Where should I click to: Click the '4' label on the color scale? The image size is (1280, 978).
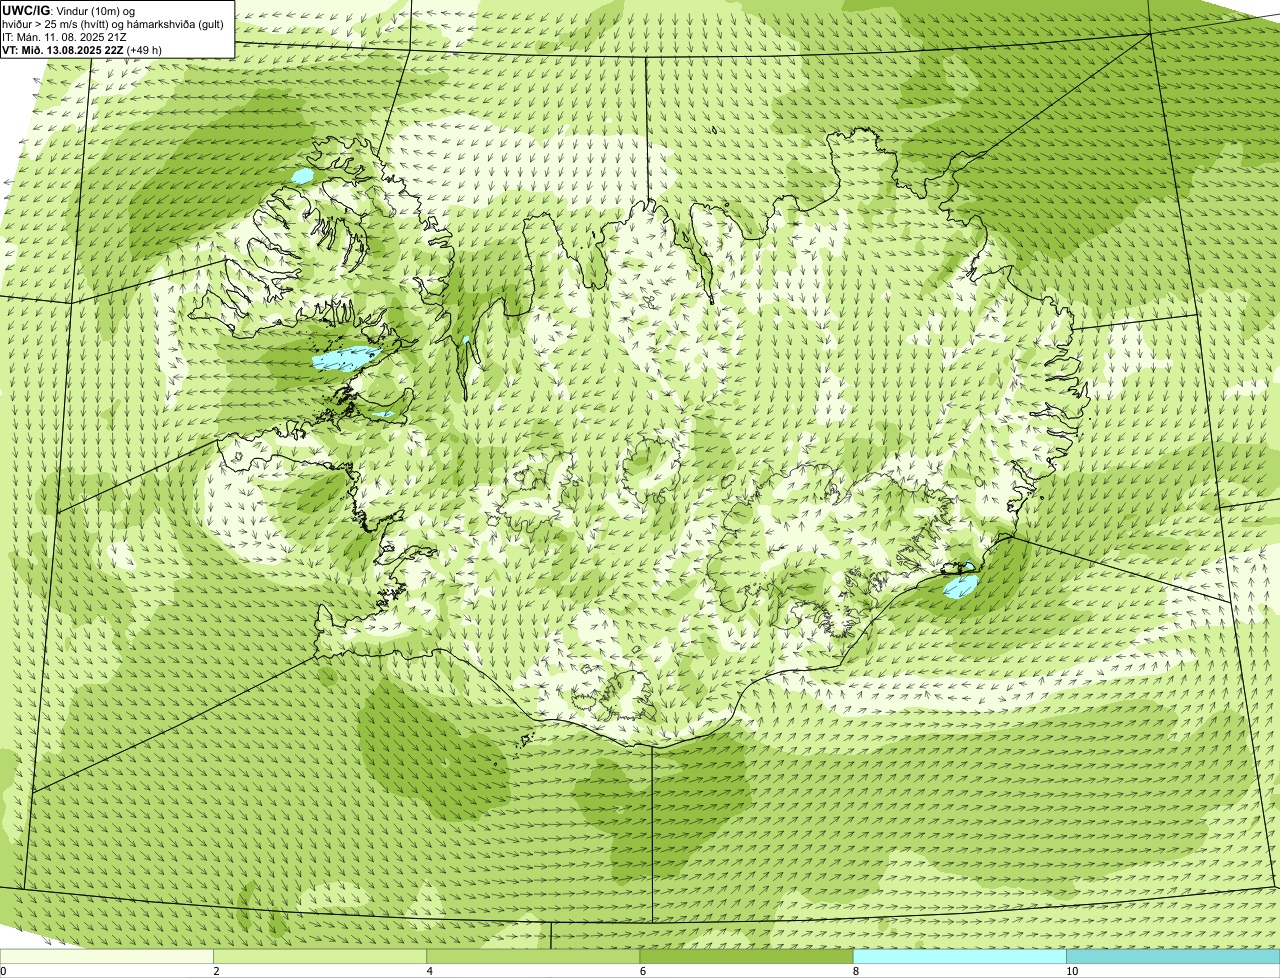pos(429,971)
